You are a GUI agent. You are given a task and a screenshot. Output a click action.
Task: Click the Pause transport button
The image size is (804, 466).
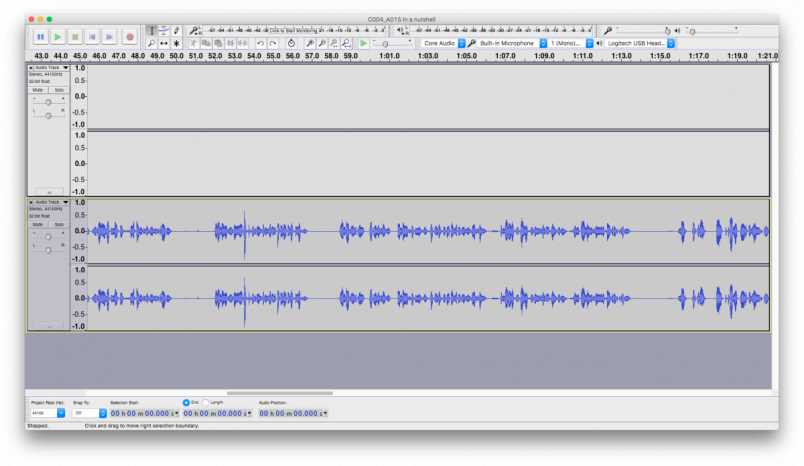coord(41,37)
